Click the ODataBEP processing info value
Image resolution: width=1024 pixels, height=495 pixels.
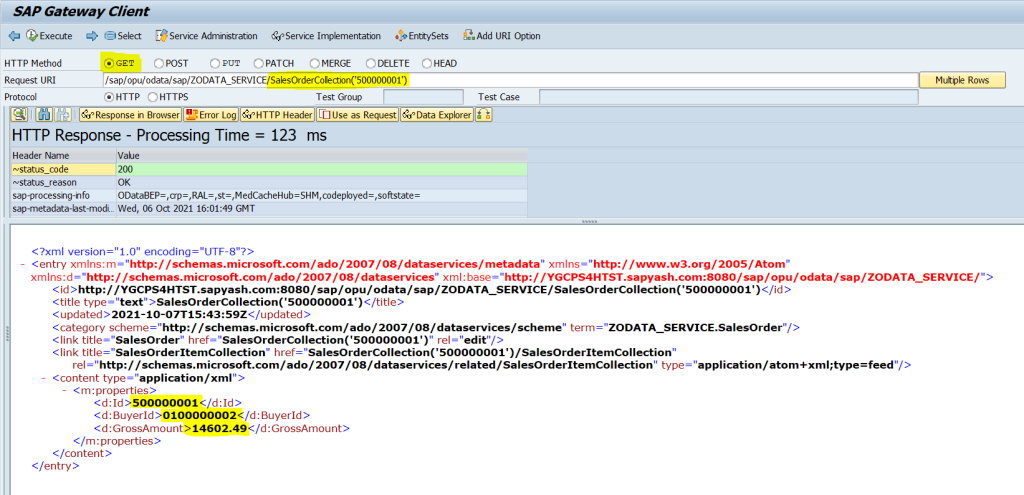(x=269, y=195)
